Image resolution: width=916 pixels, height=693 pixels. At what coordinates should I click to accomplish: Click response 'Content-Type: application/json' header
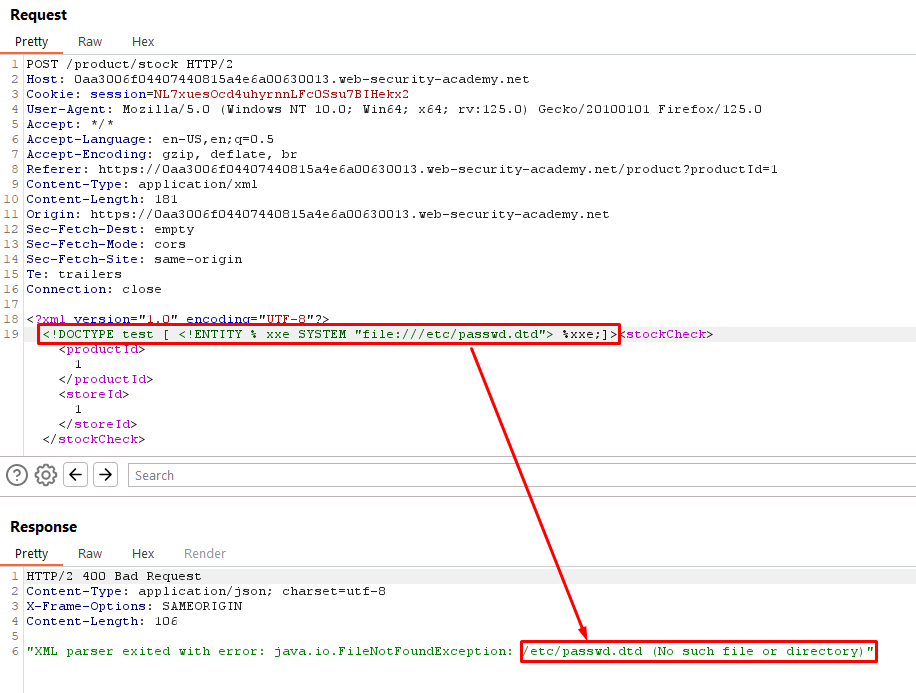point(206,591)
